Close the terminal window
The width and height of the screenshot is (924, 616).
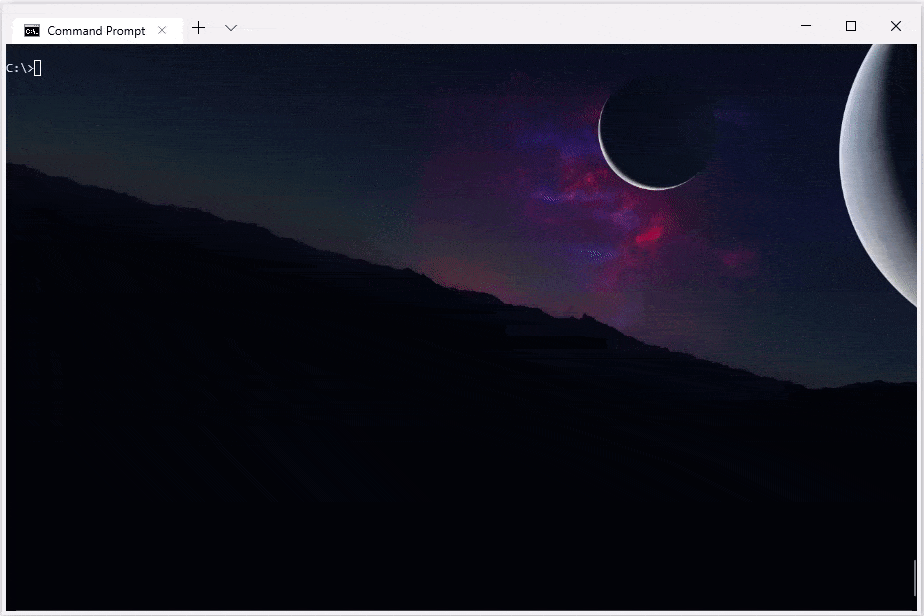pyautogui.click(x=896, y=26)
